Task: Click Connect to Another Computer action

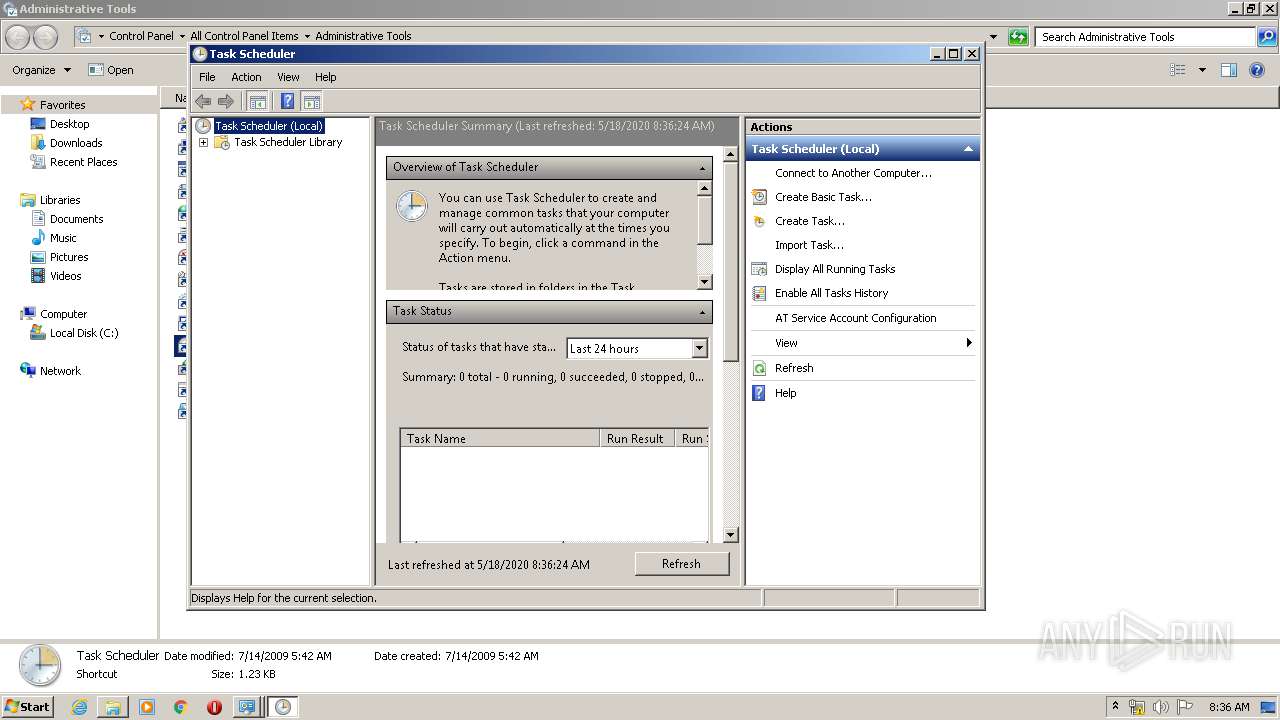Action: tap(853, 173)
